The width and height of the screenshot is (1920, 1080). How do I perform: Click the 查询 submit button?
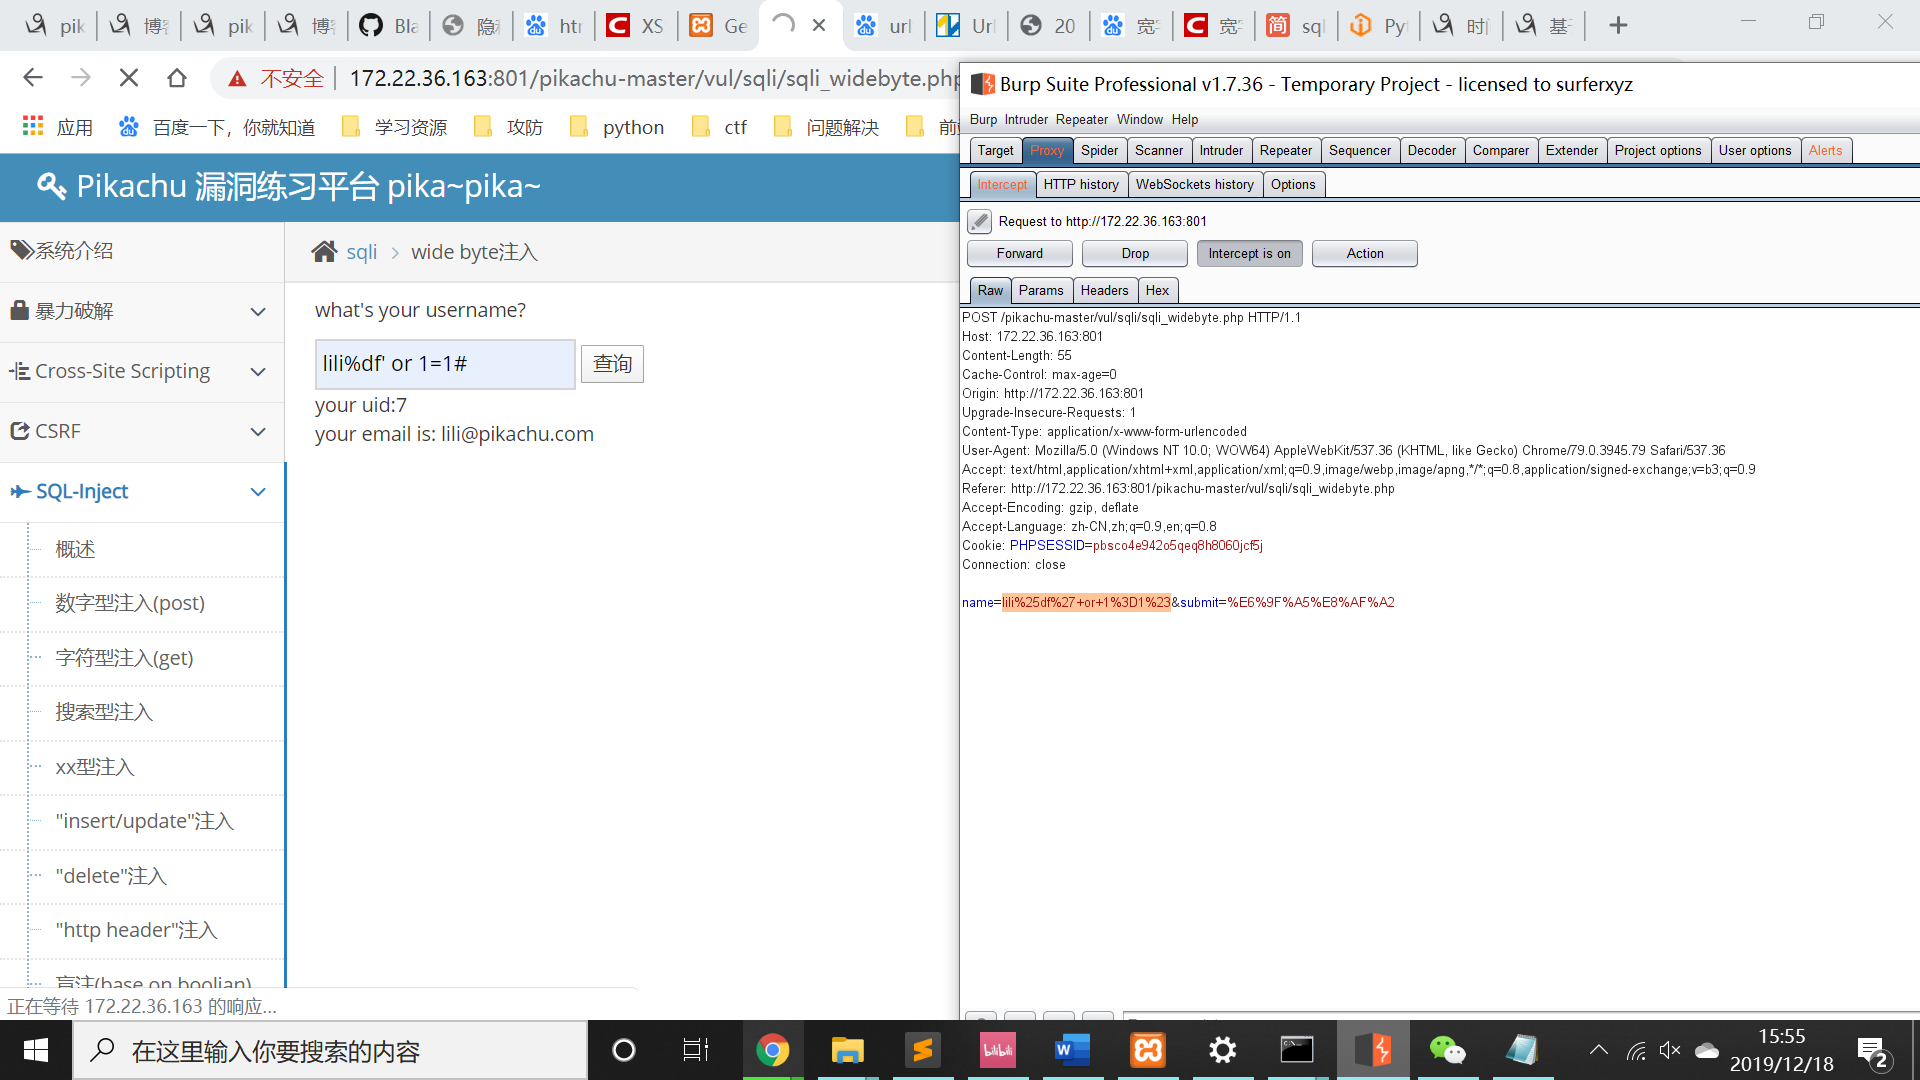pyautogui.click(x=612, y=364)
